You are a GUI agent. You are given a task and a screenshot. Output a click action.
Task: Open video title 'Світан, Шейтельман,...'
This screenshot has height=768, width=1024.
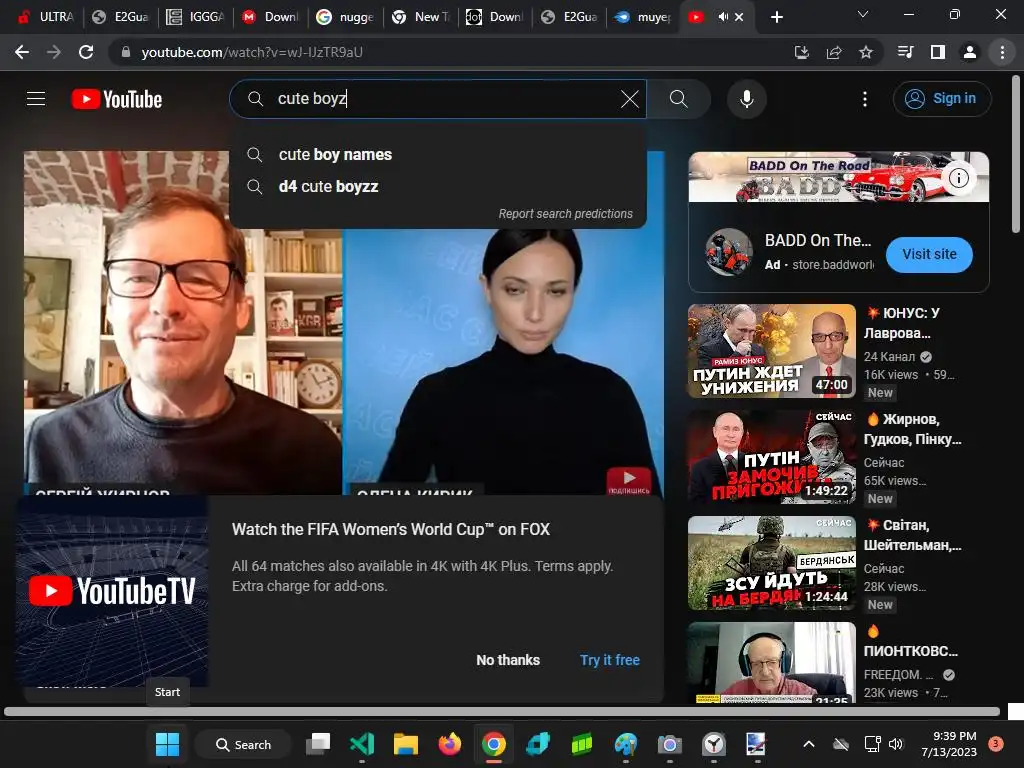(913, 535)
